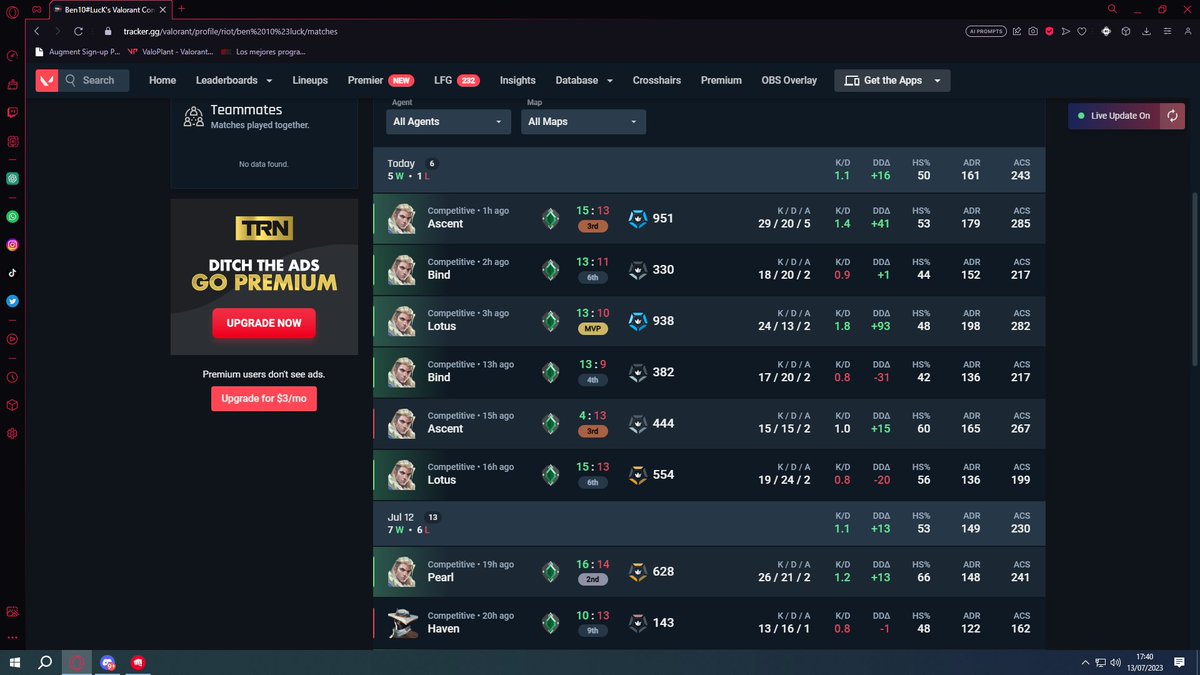Open sidebar History clock icon

(x=12, y=377)
